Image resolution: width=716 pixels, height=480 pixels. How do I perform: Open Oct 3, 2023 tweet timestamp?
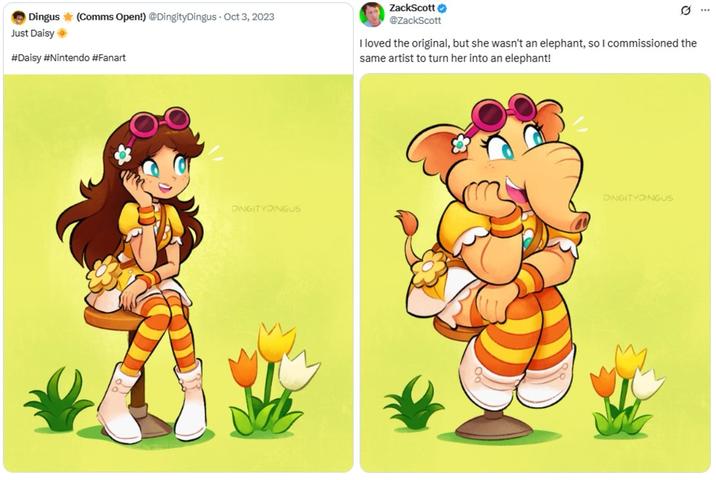click(249, 17)
